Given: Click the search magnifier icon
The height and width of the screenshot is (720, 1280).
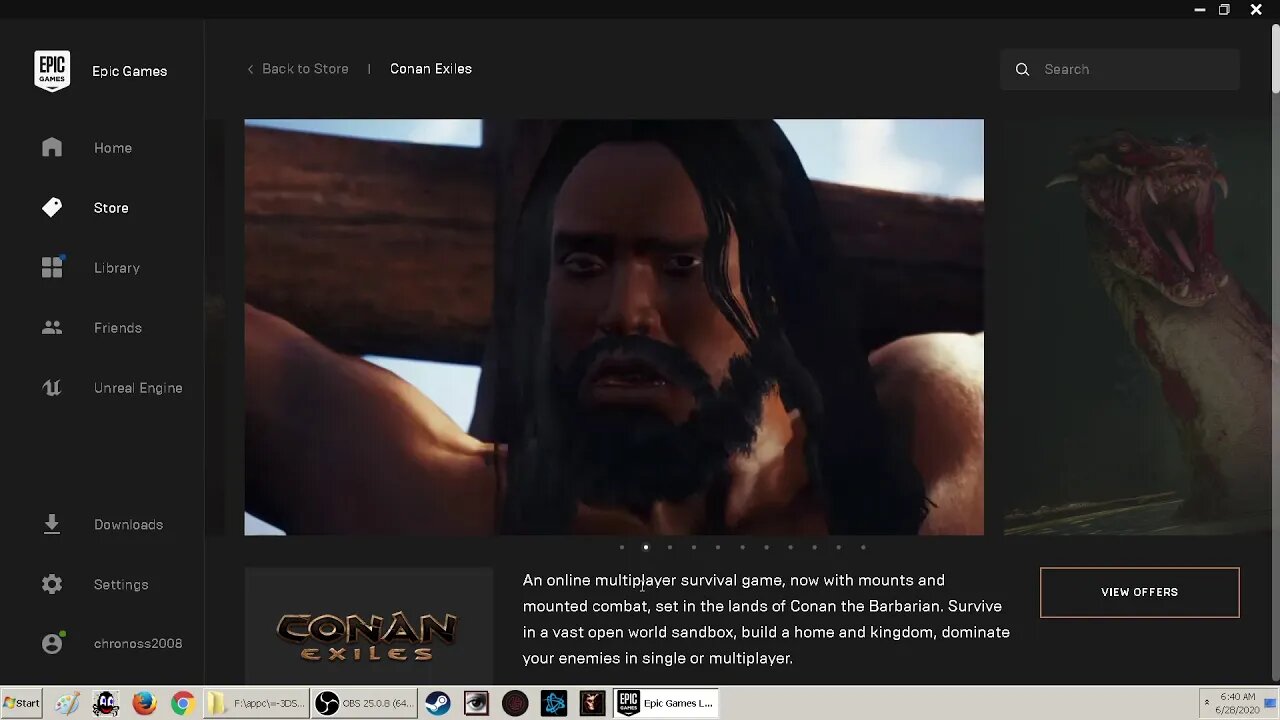Looking at the screenshot, I should 1022,69.
